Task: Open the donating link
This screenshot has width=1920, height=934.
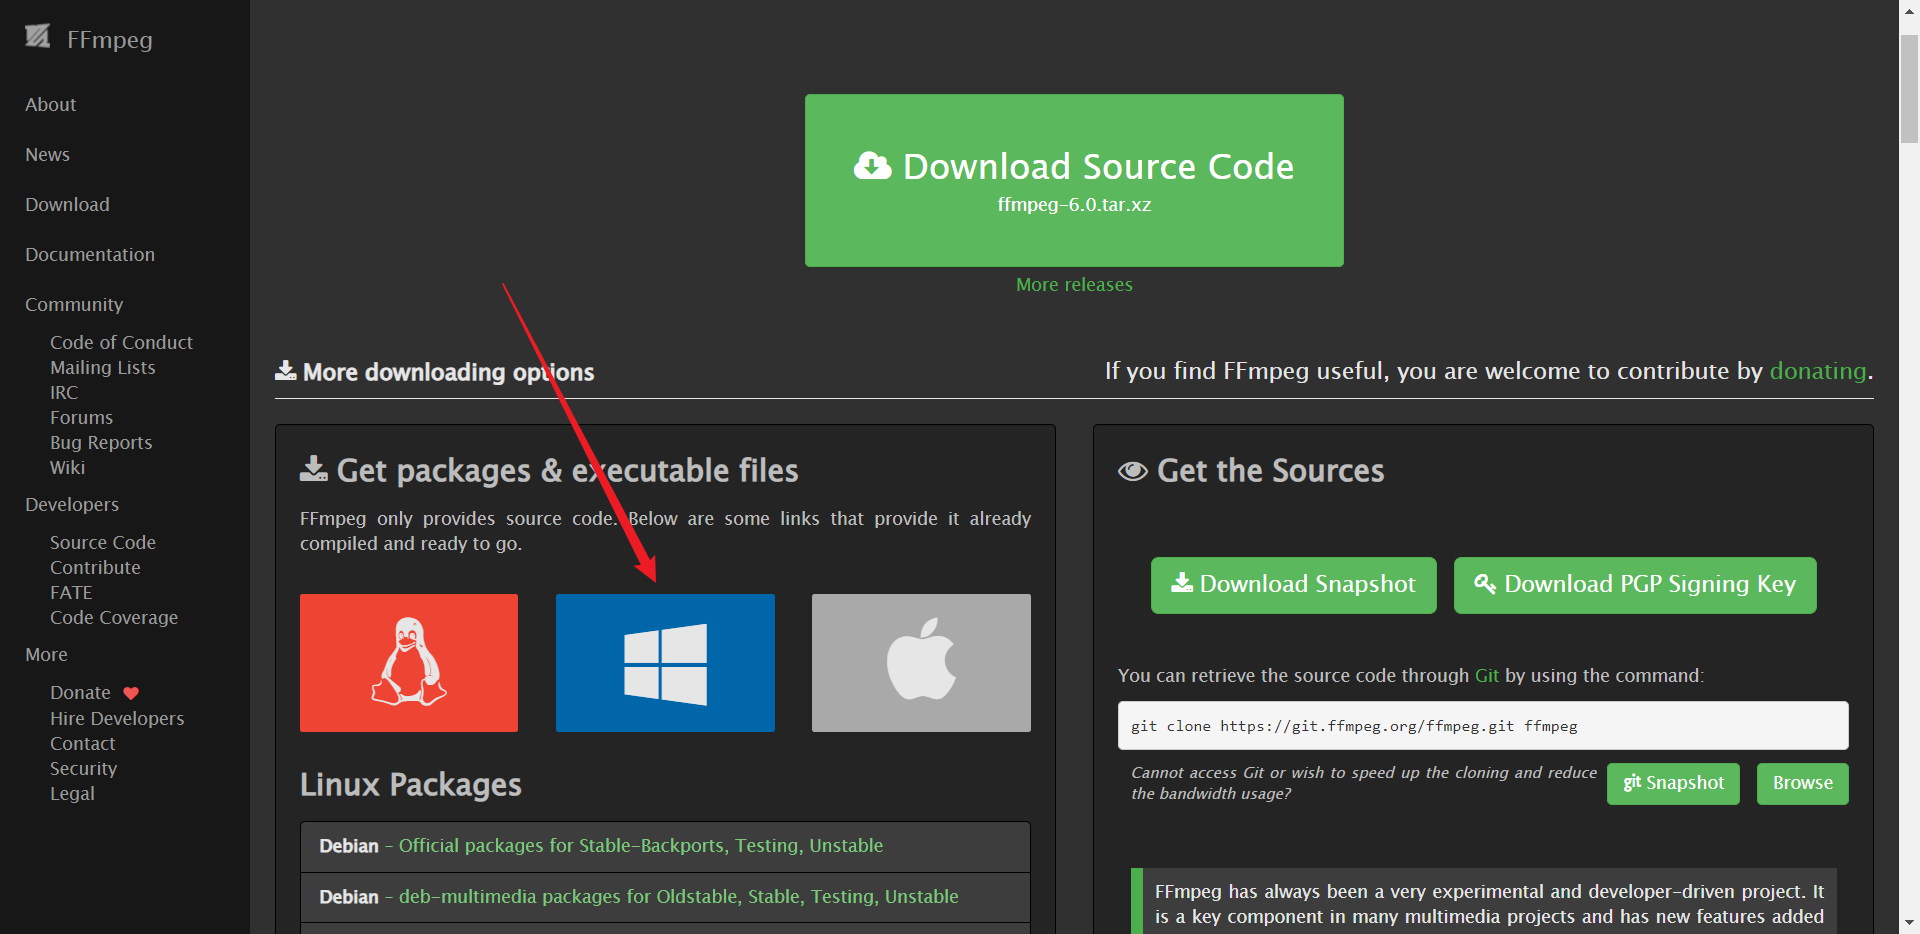Action: 1817,371
